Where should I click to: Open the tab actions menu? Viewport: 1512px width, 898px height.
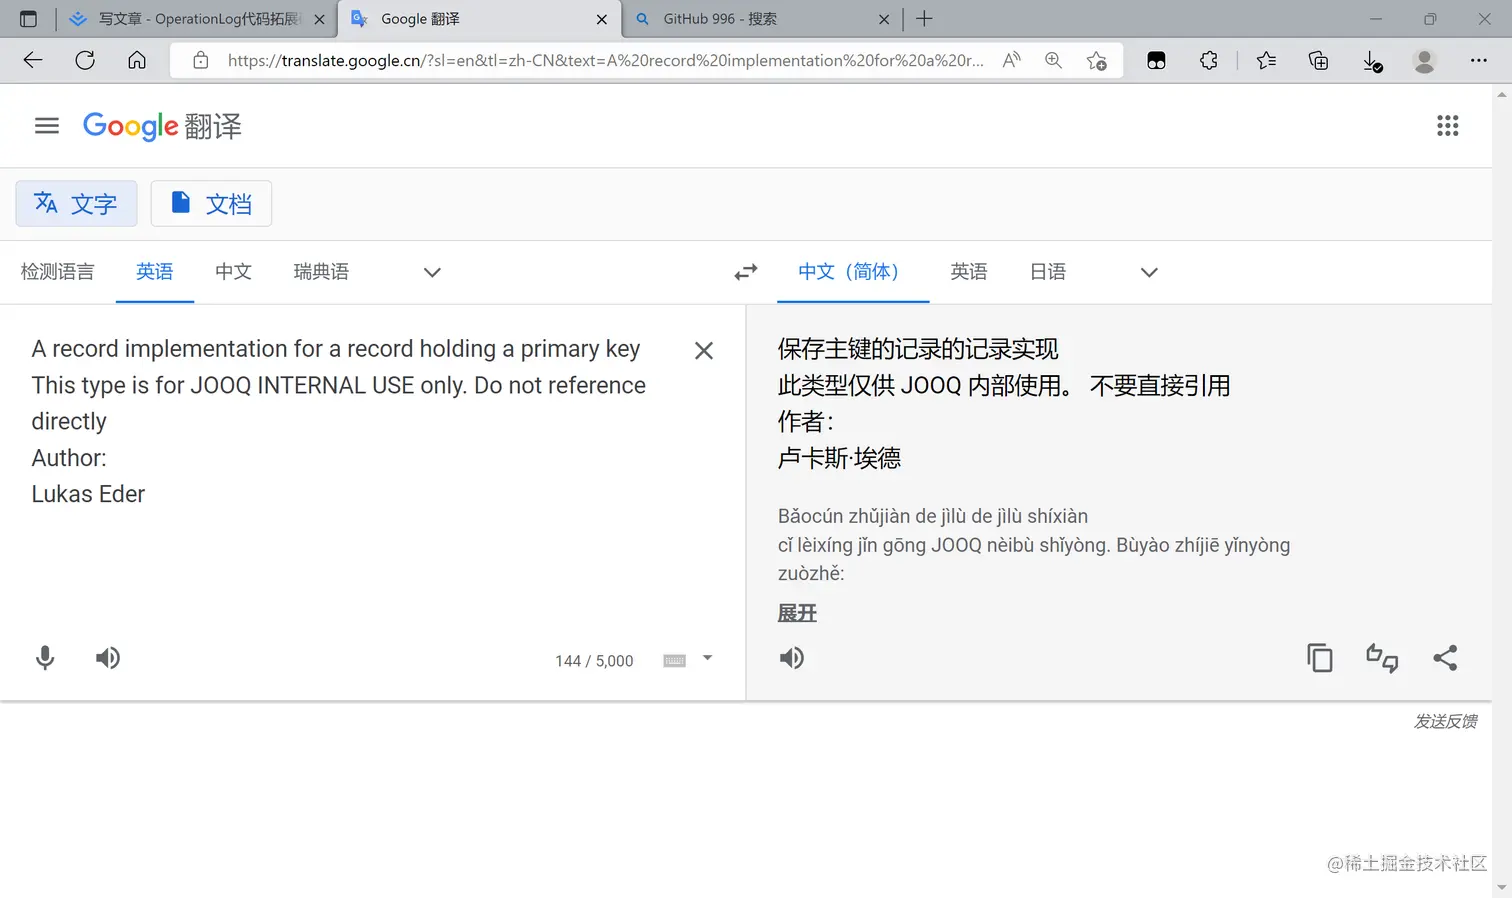click(x=28, y=19)
